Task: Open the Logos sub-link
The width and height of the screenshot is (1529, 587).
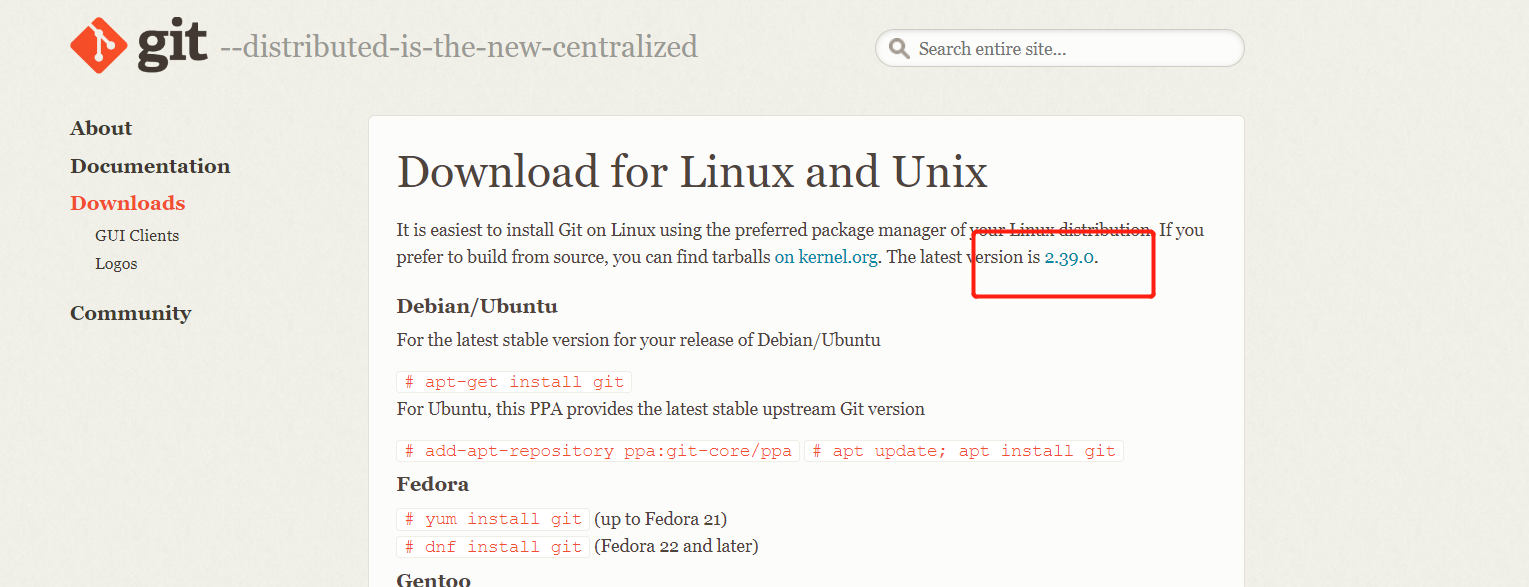Action: pyautogui.click(x=116, y=264)
